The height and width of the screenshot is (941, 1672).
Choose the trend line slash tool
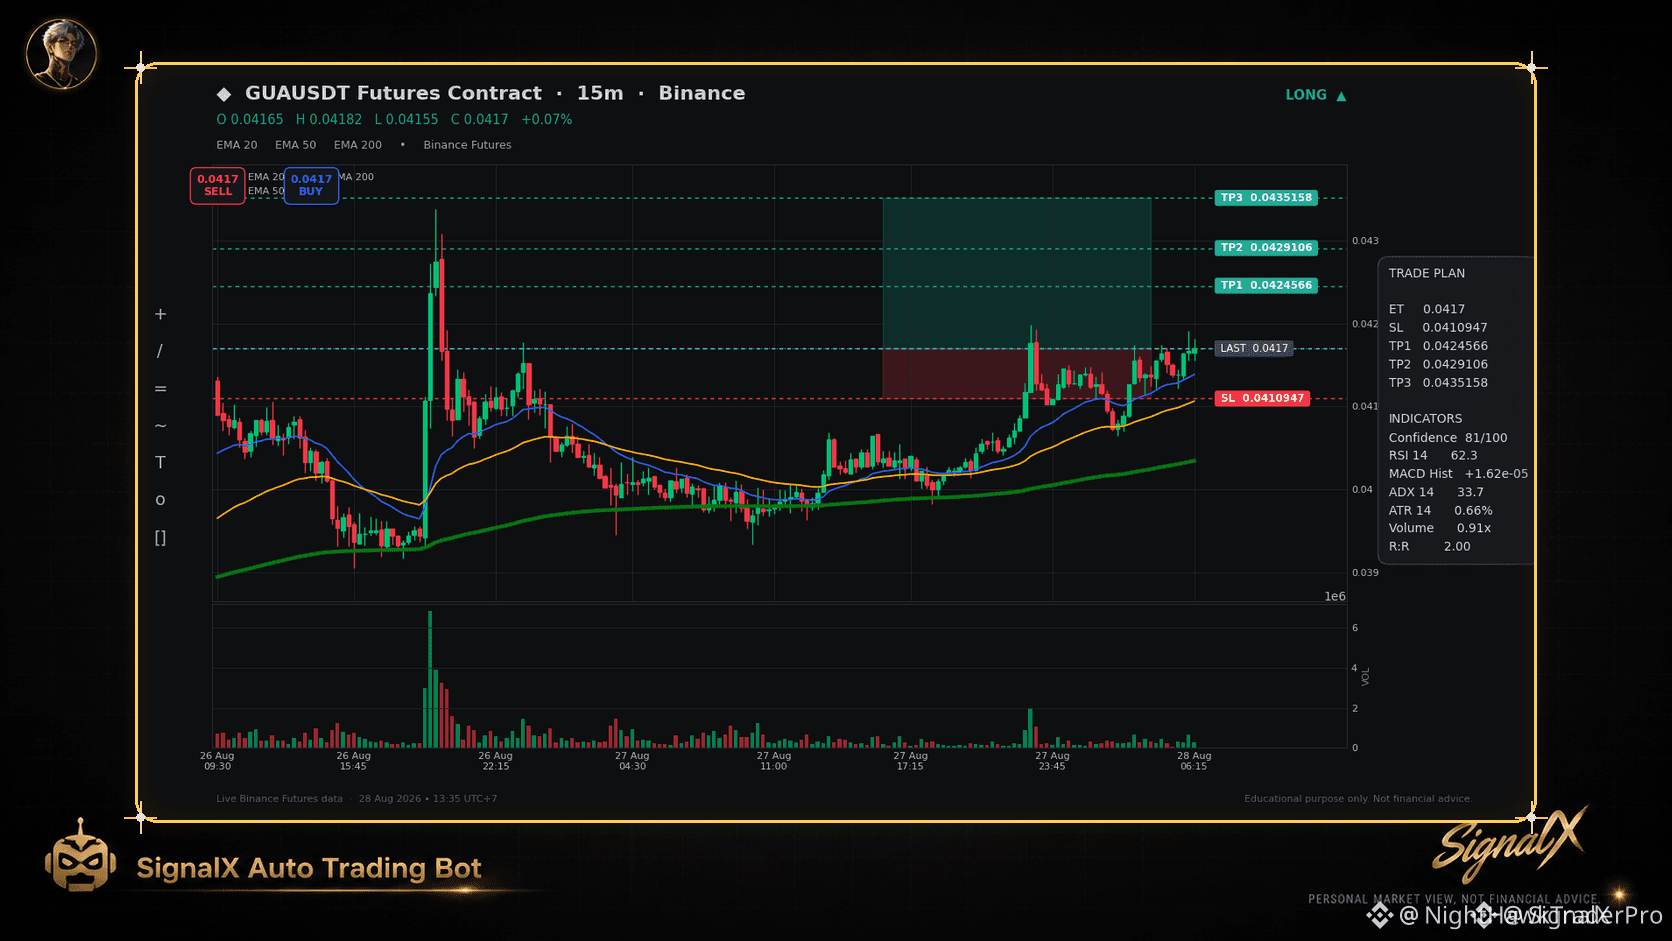pos(160,351)
